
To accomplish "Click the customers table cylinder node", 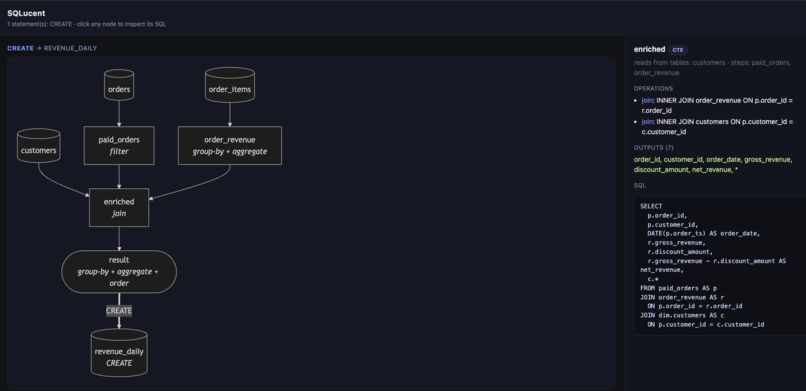I will click(39, 146).
